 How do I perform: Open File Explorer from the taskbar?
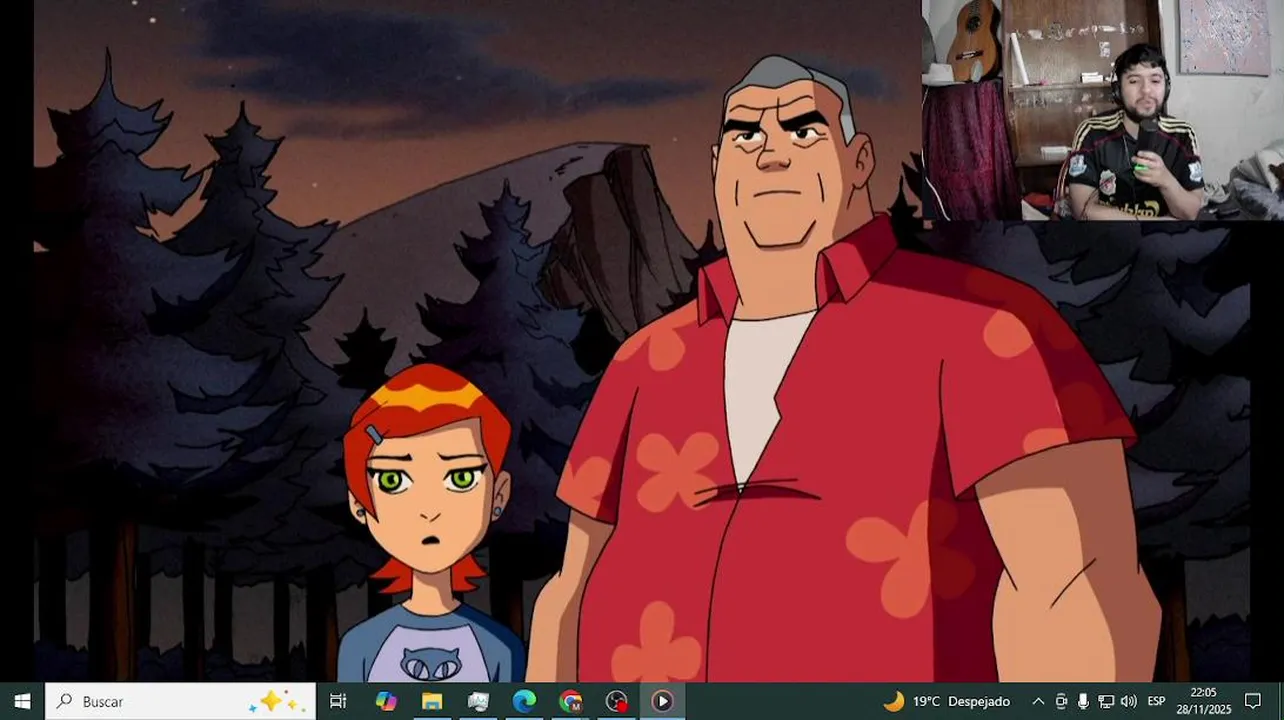[x=432, y=701]
